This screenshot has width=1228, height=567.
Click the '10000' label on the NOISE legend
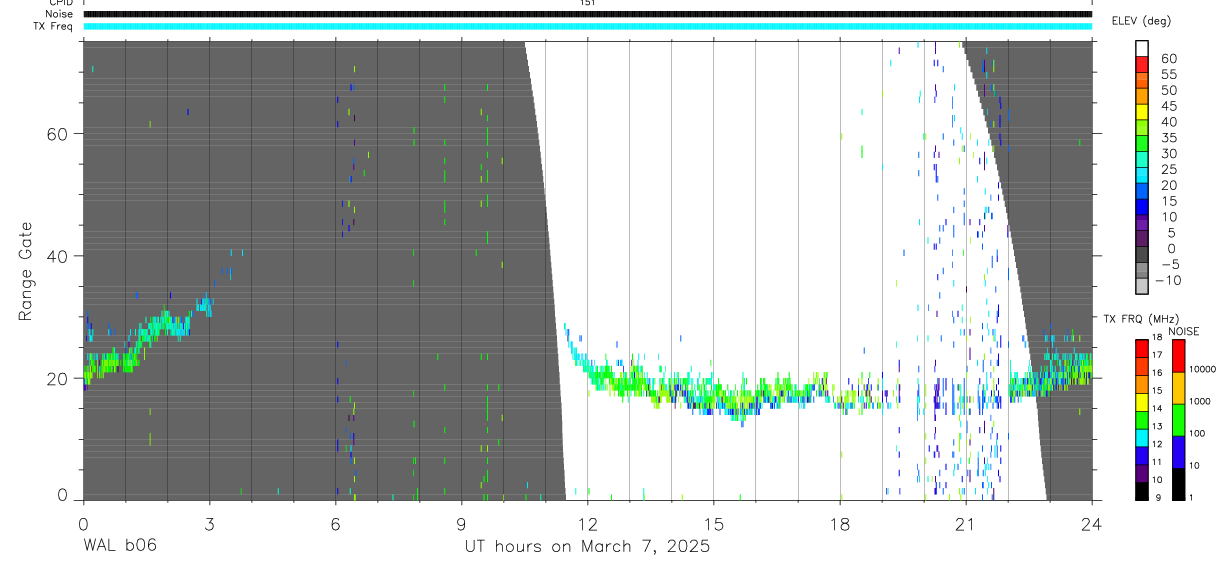[1202, 369]
